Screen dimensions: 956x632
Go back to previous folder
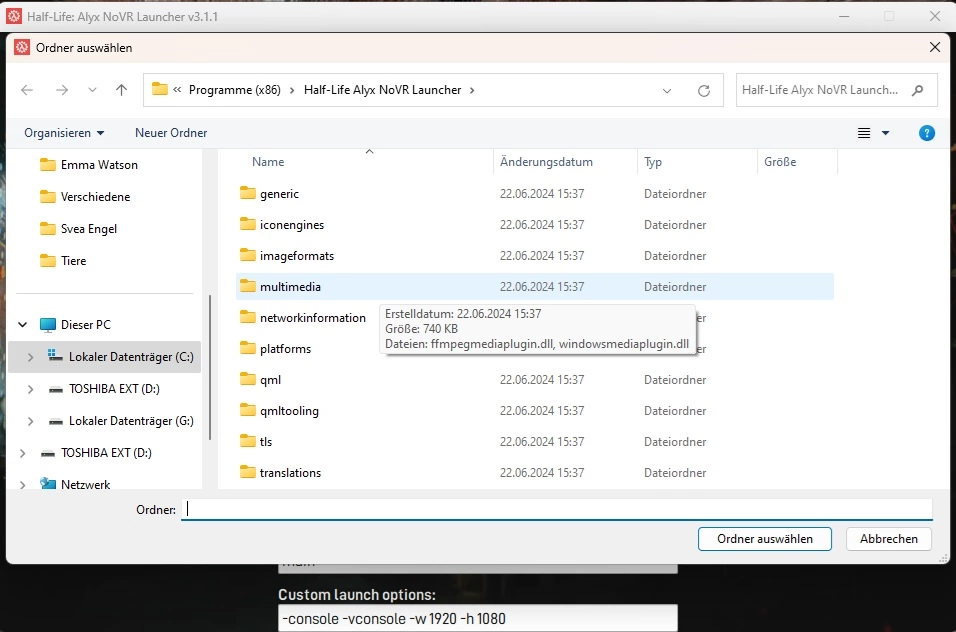click(x=27, y=90)
